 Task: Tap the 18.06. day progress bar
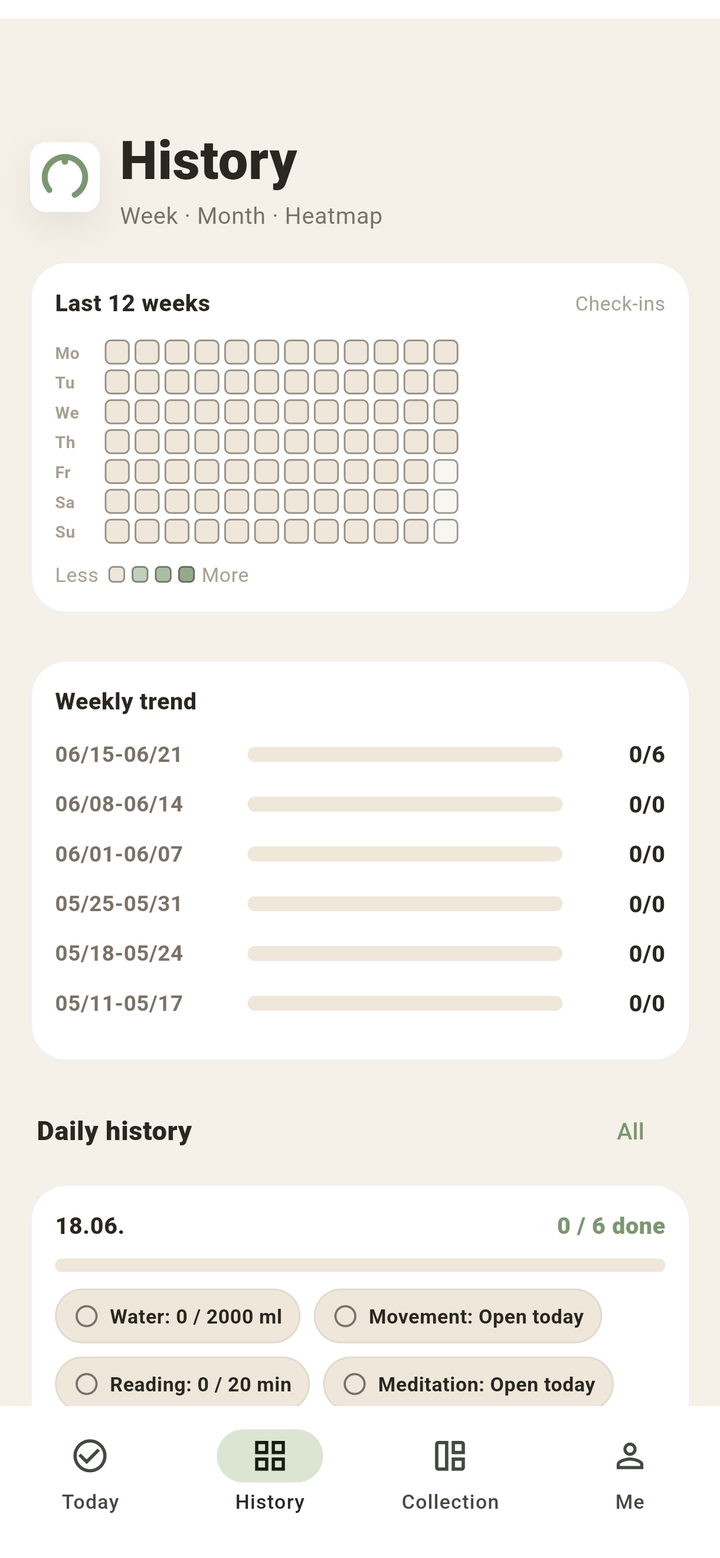coord(360,1265)
